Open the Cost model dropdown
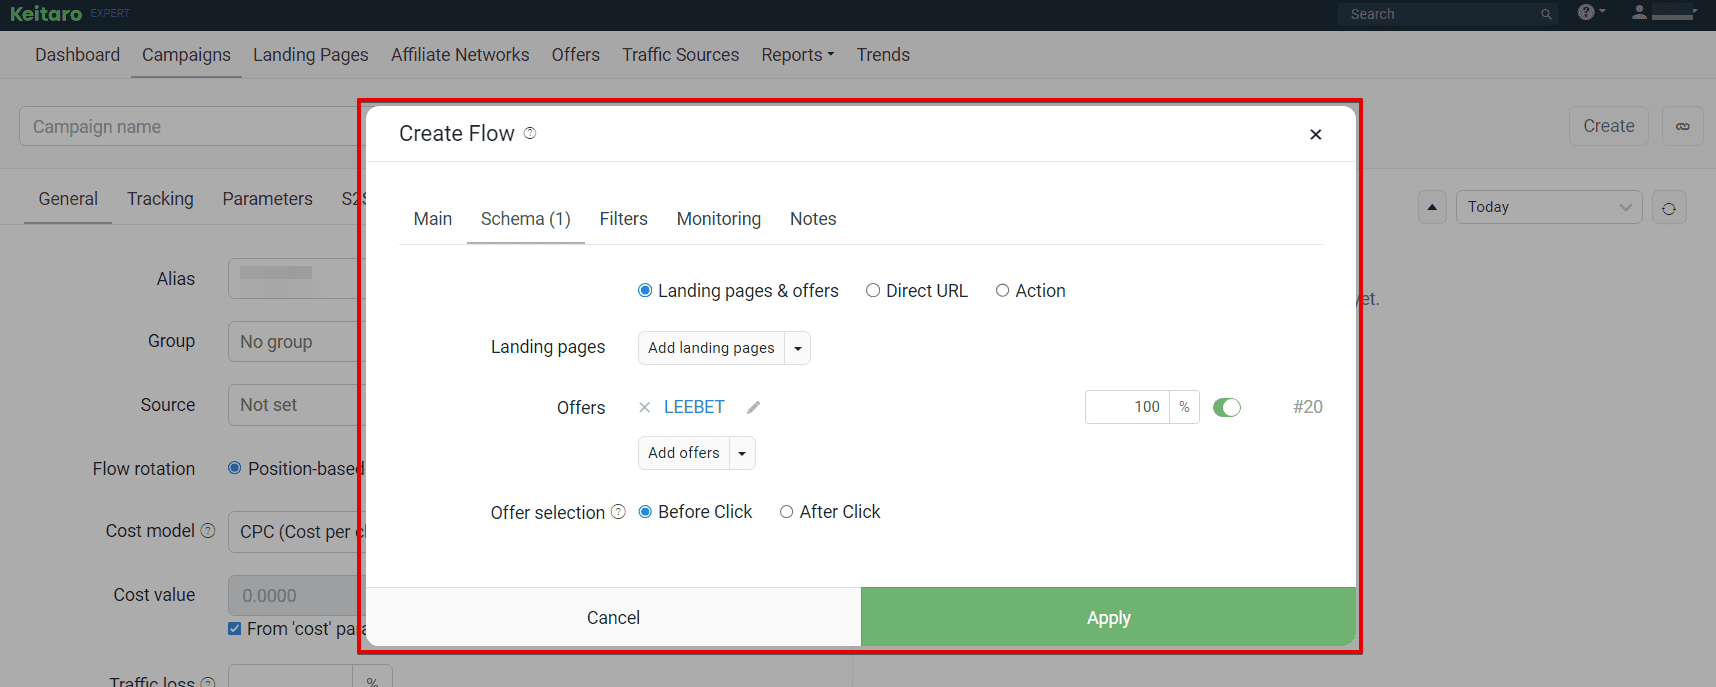This screenshot has height=687, width=1716. pos(297,532)
